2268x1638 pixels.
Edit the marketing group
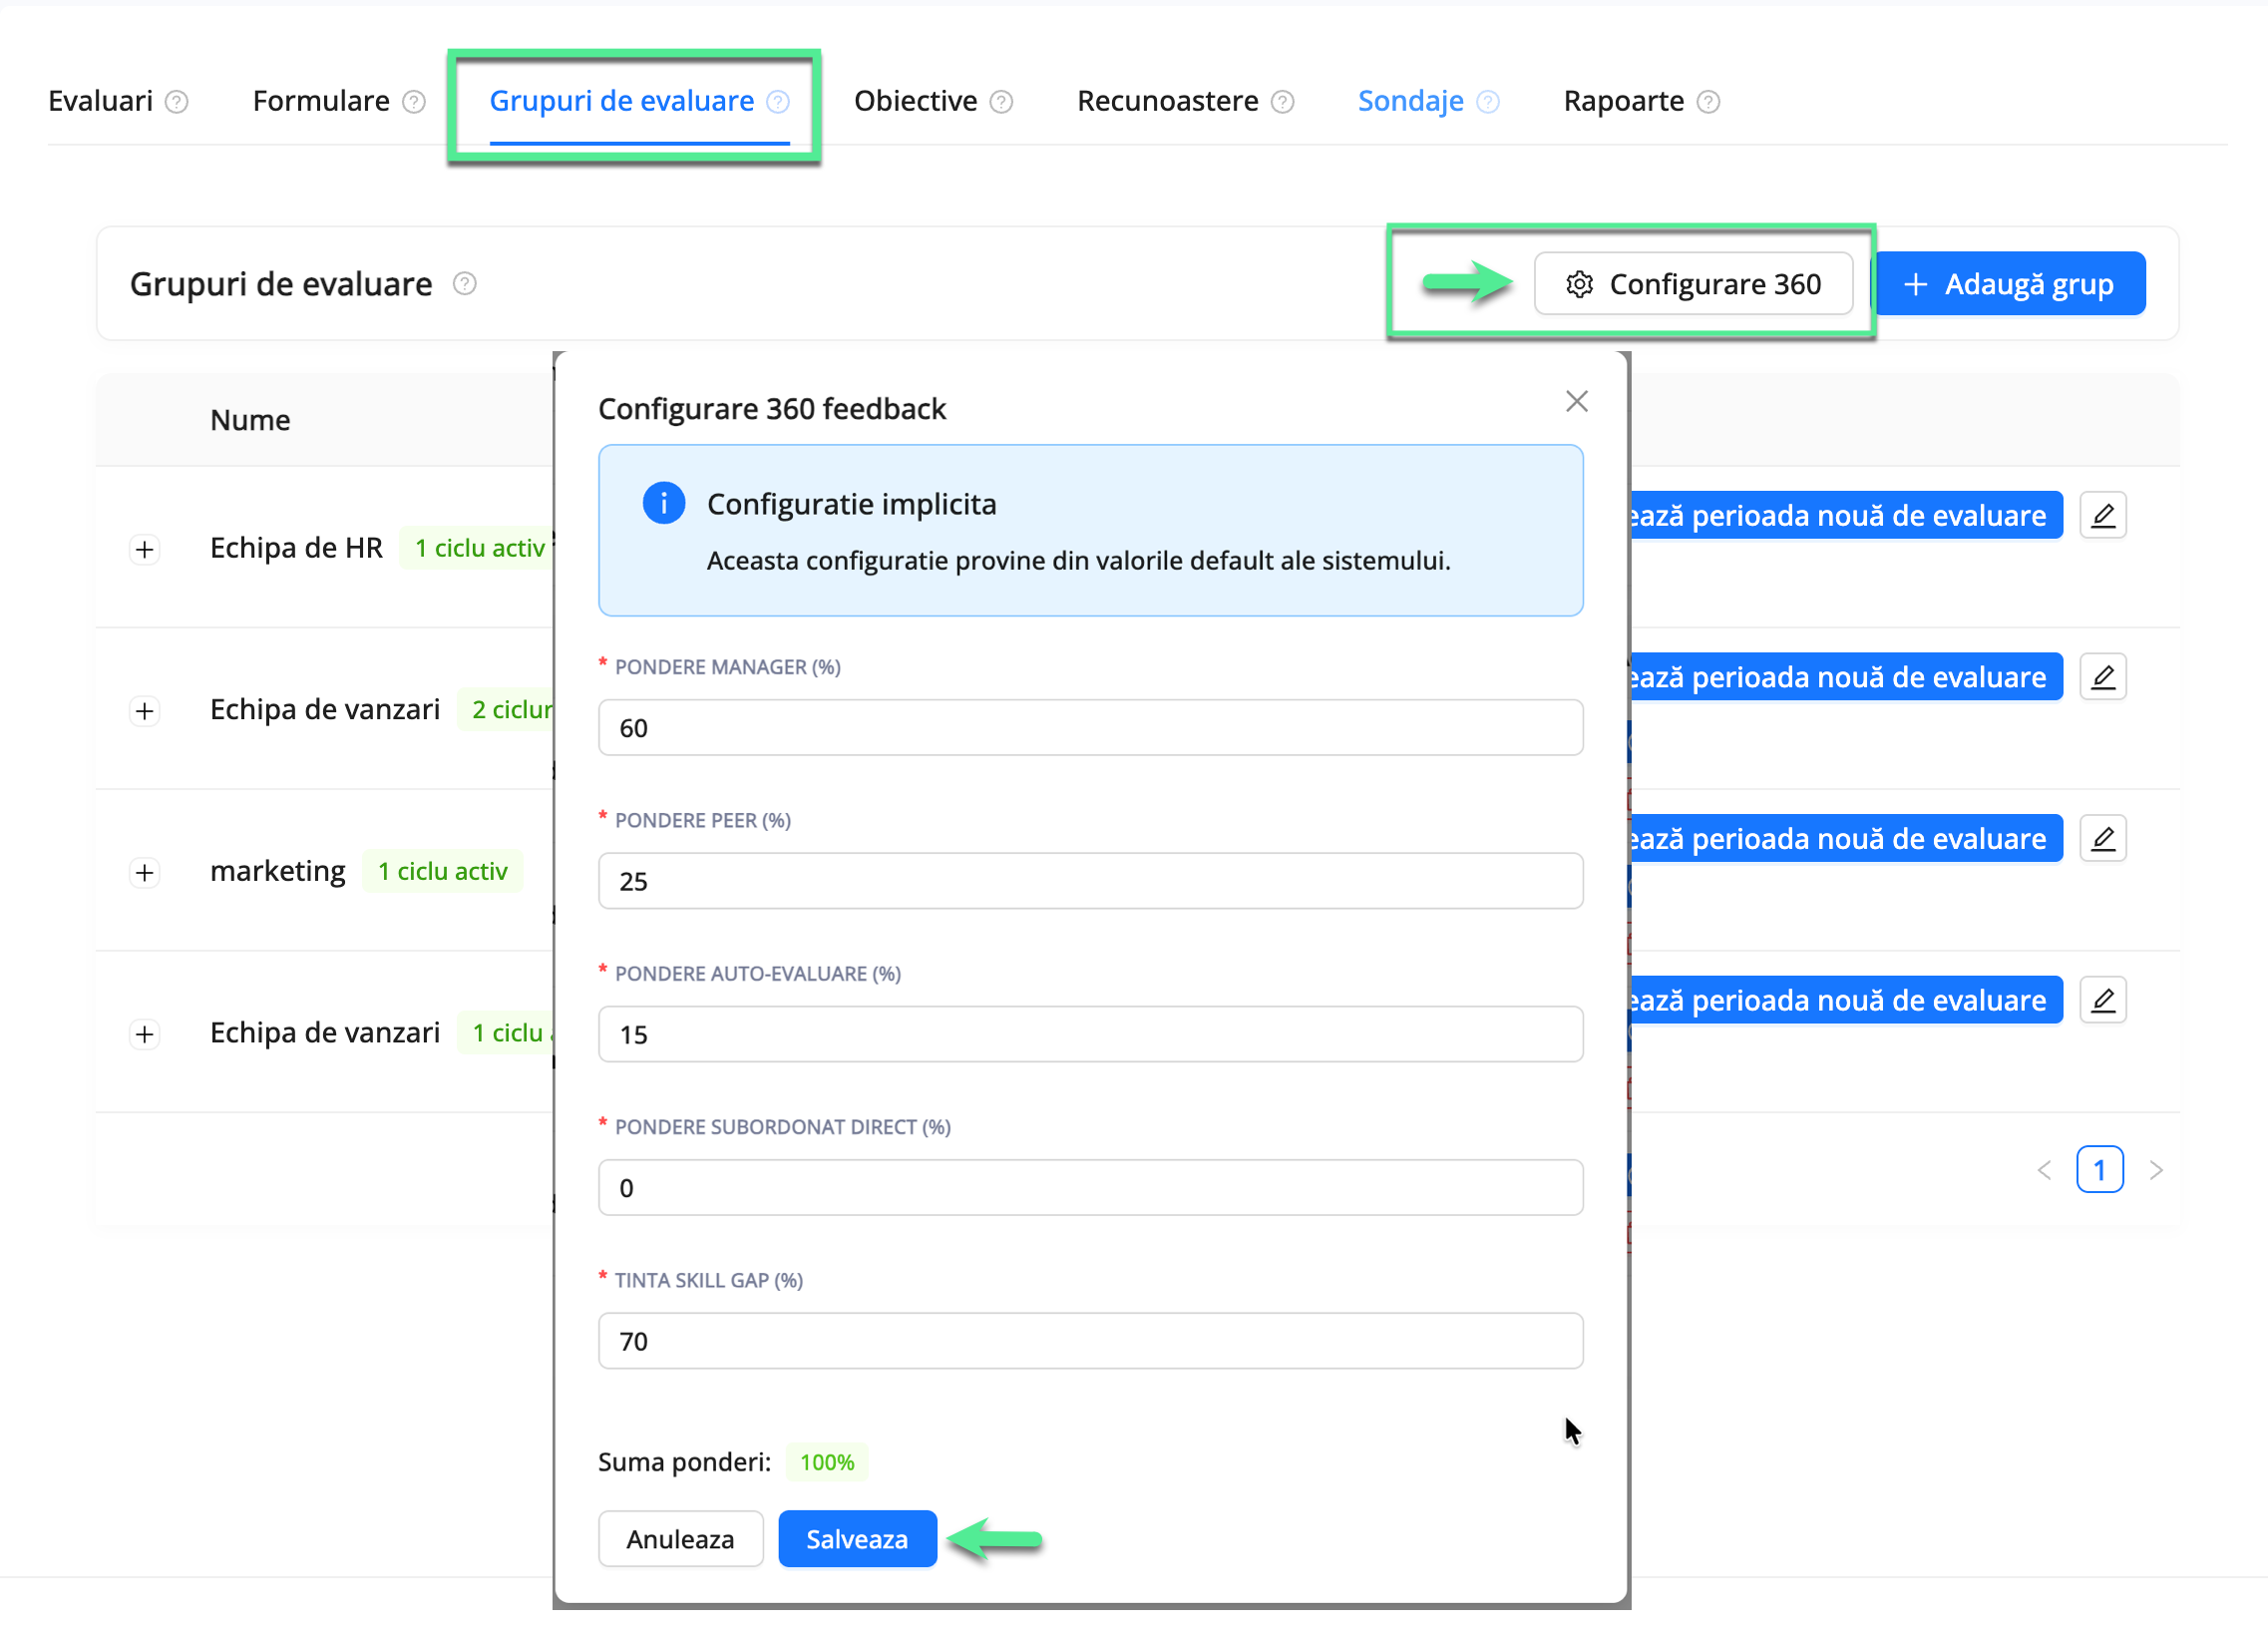click(x=2103, y=838)
